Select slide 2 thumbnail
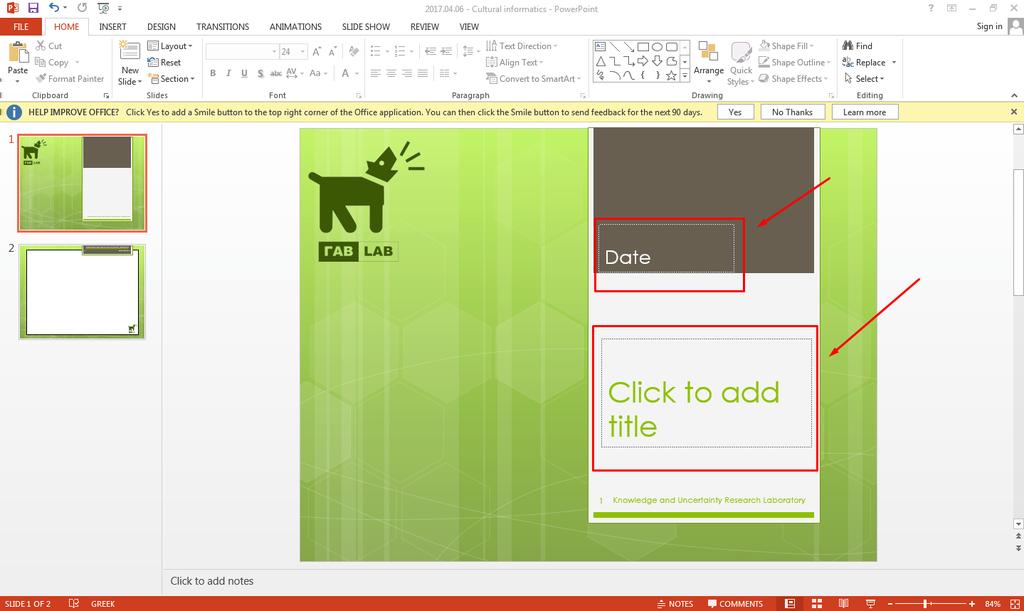The image size is (1024, 611). (x=82, y=291)
